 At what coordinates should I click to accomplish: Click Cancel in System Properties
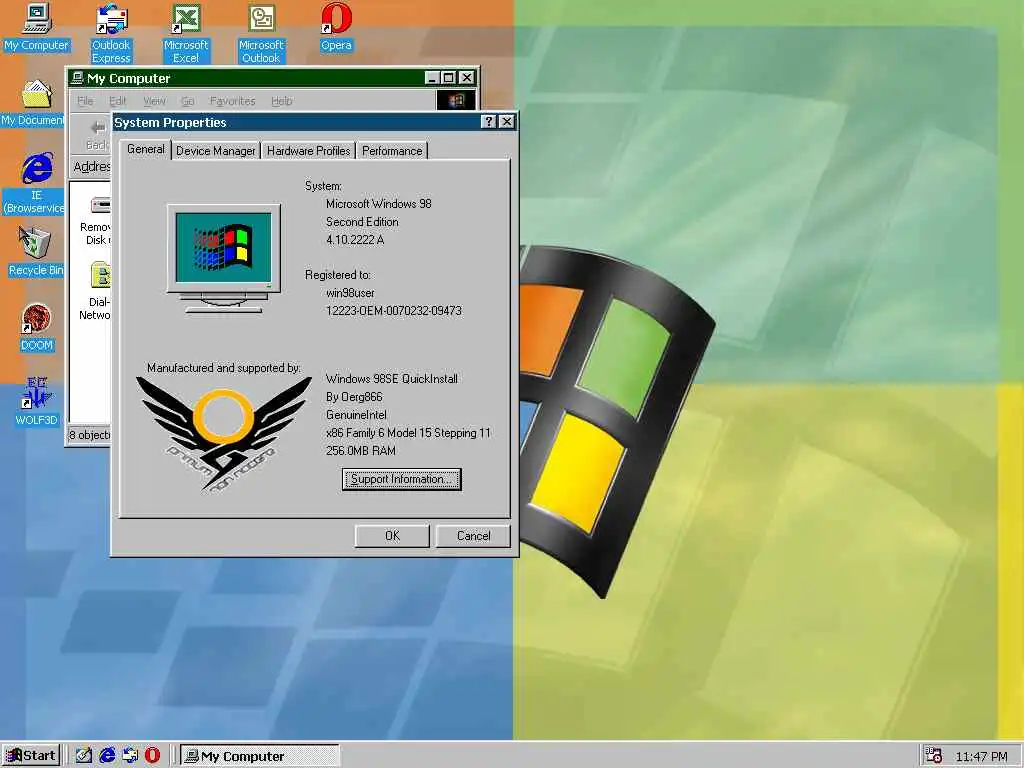(x=473, y=536)
